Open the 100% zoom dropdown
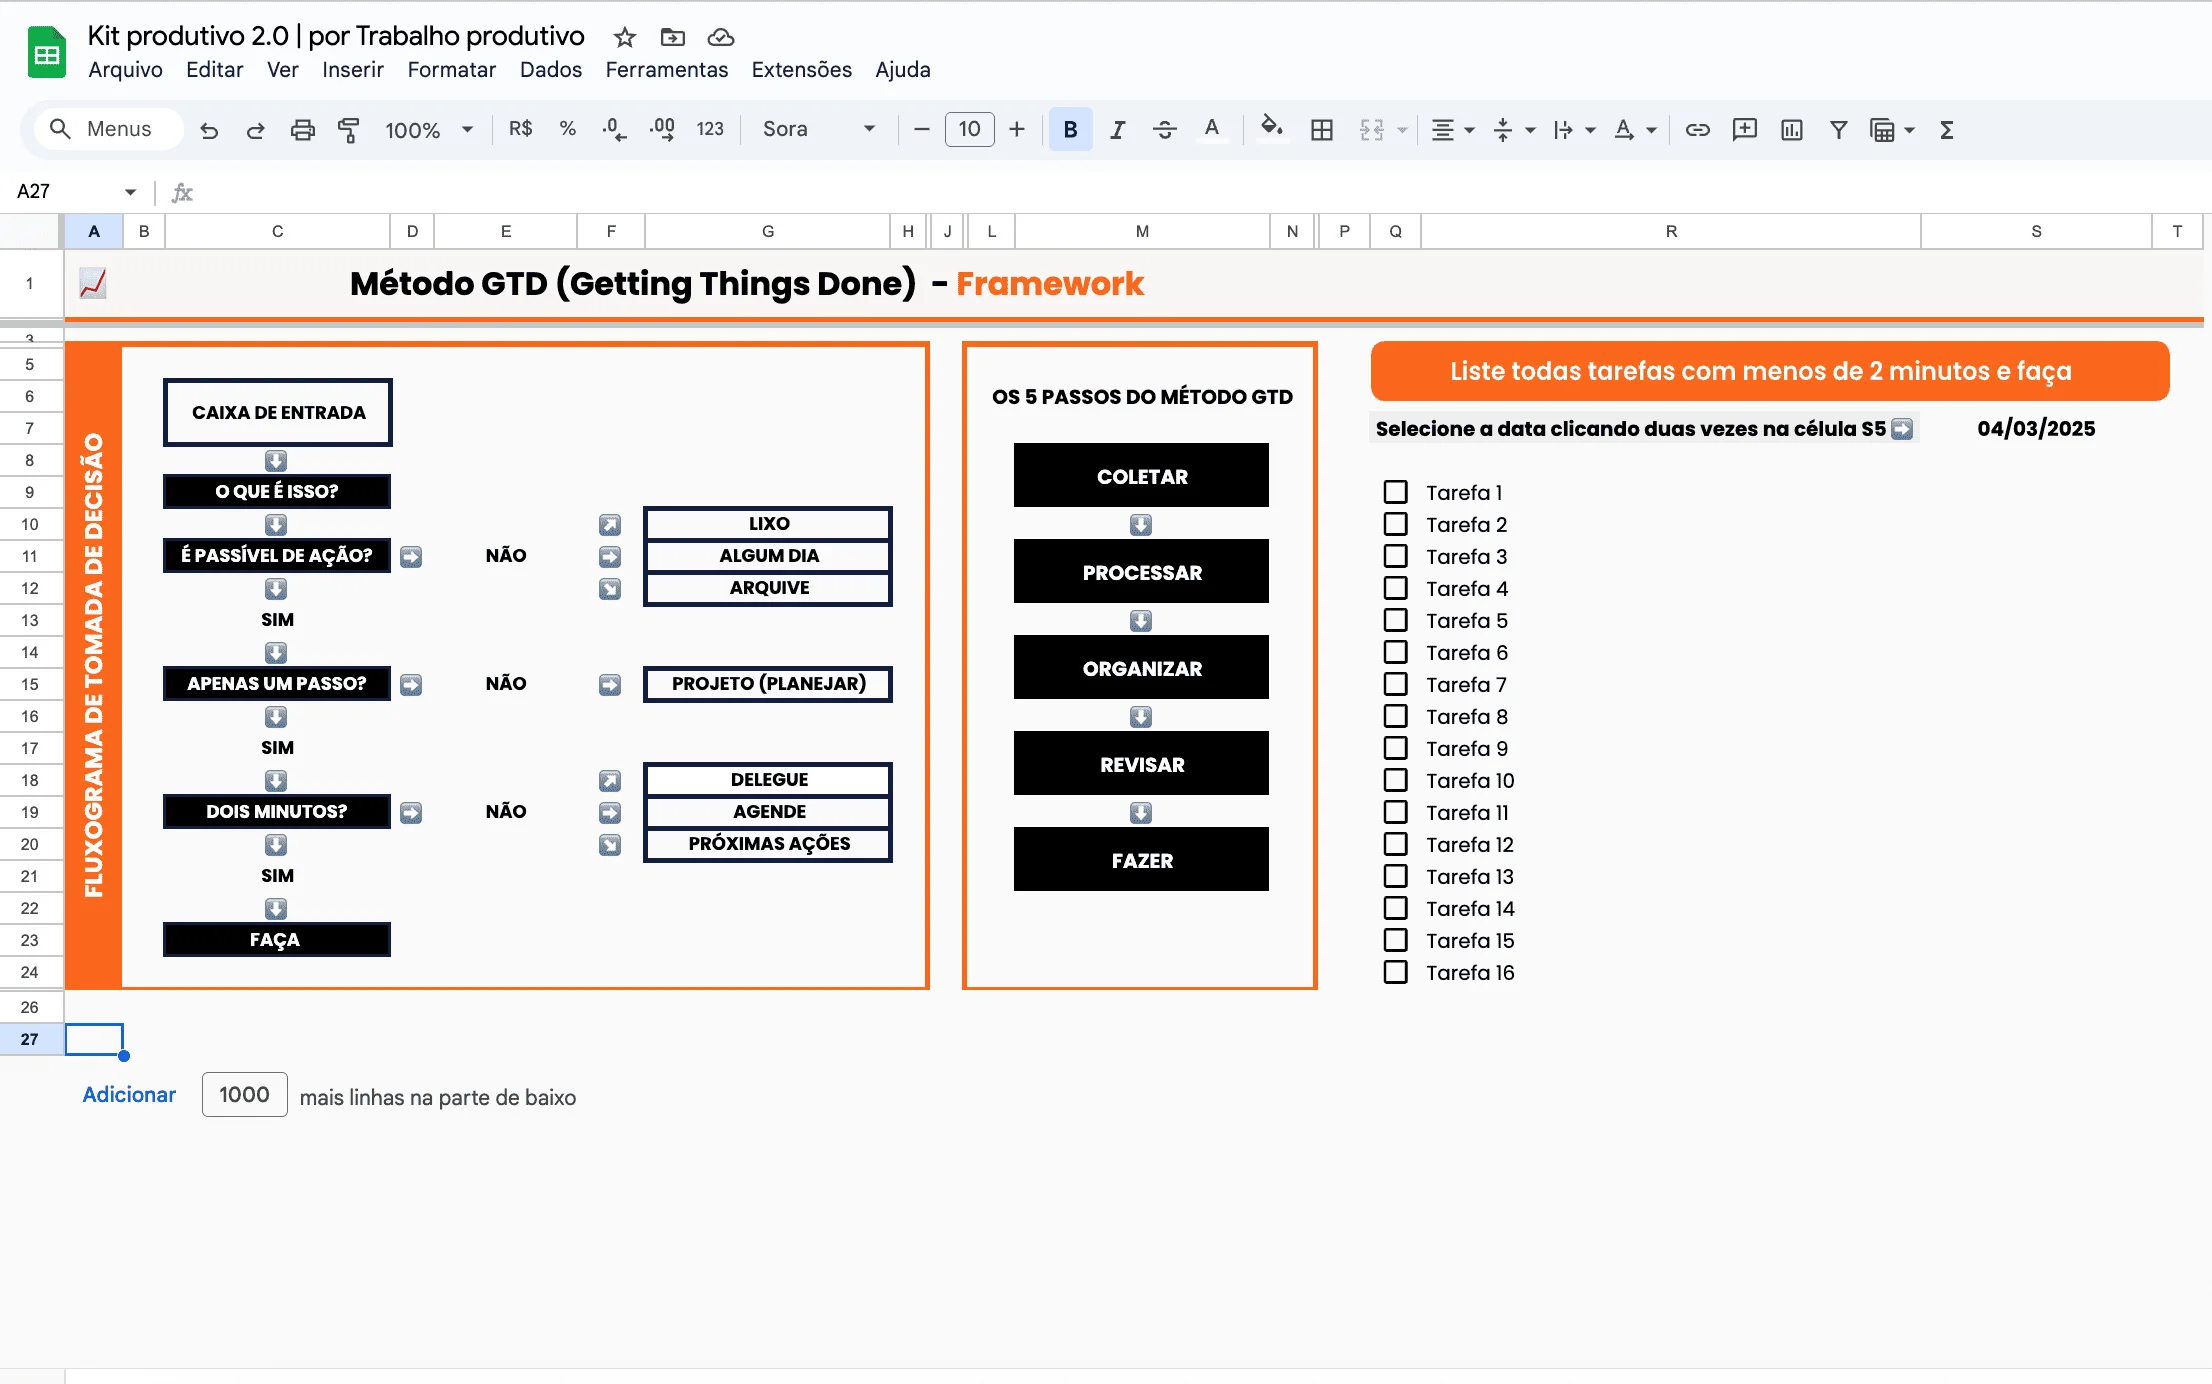The width and height of the screenshot is (2212, 1384). coord(429,130)
